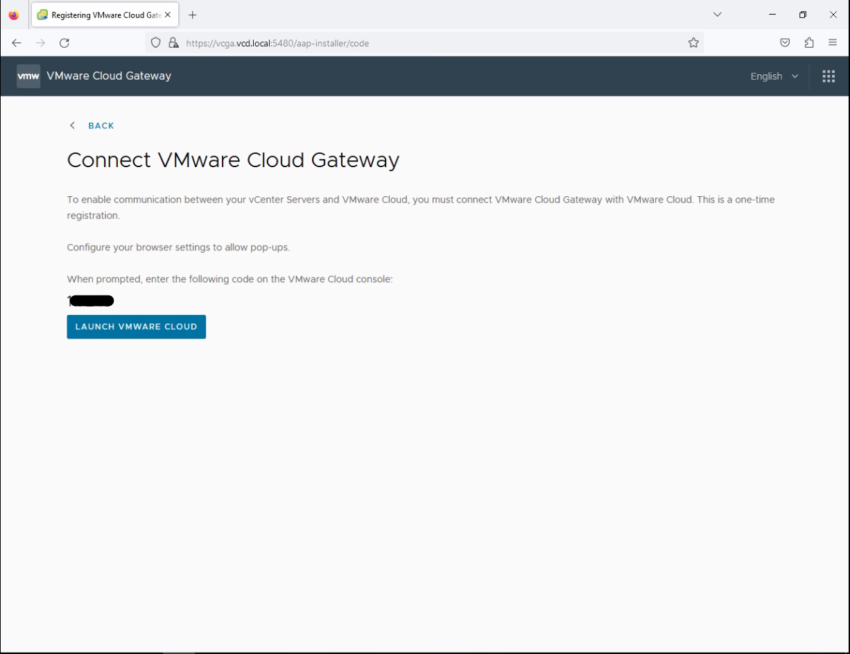Click LAUNCH VMWARE CLOUD
Image resolution: width=850 pixels, height=654 pixels.
click(x=135, y=326)
